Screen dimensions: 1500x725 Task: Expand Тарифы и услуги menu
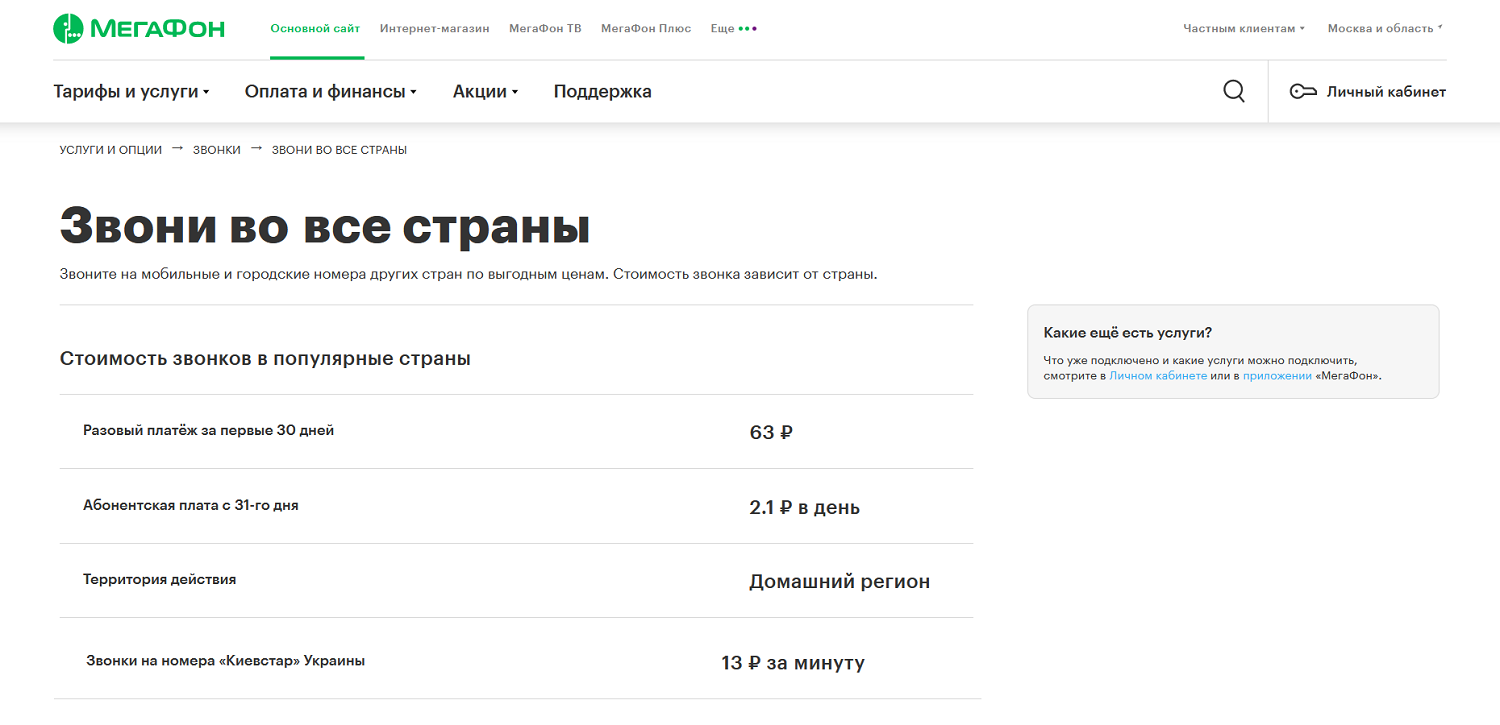coord(131,92)
